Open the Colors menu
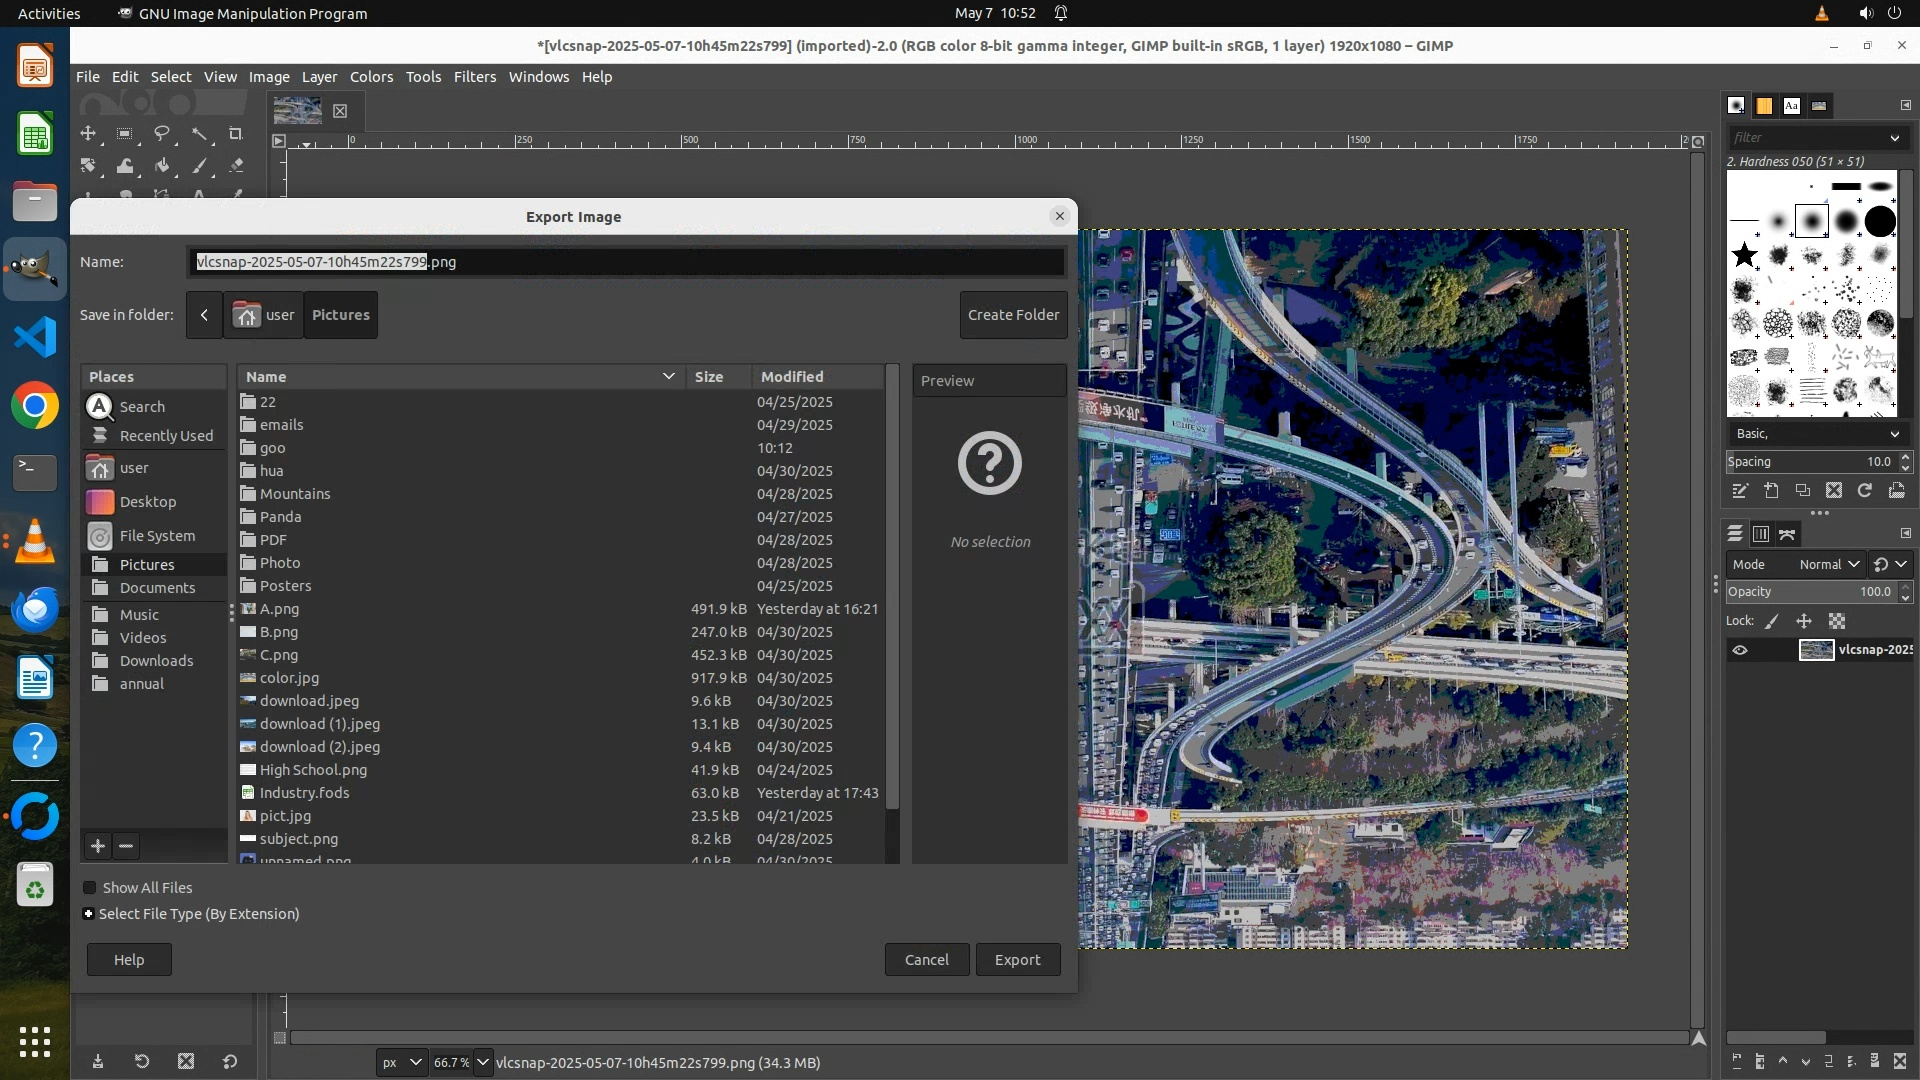Image resolution: width=1920 pixels, height=1080 pixels. [x=371, y=77]
